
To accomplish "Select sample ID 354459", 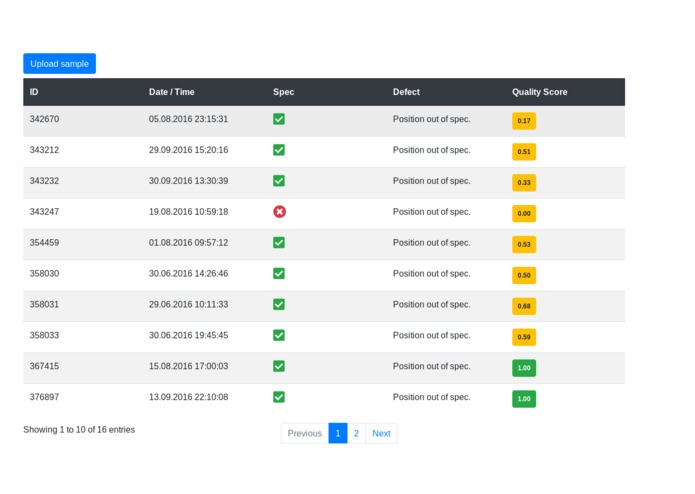I will (44, 243).
